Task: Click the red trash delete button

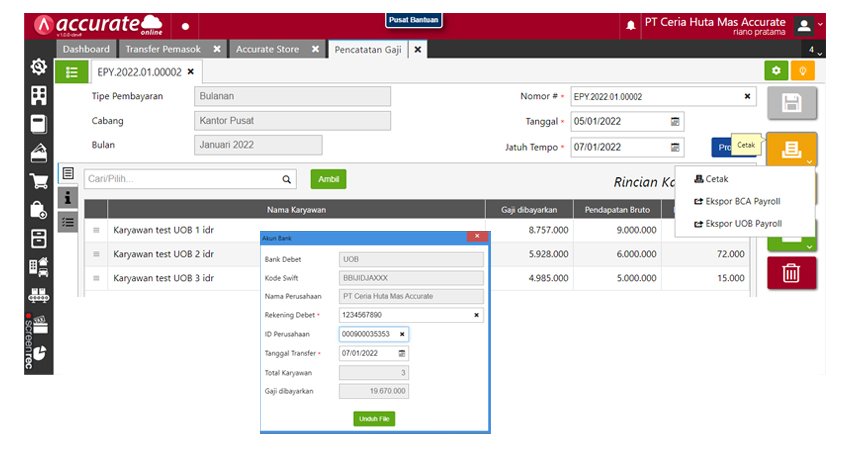Action: tap(791, 272)
